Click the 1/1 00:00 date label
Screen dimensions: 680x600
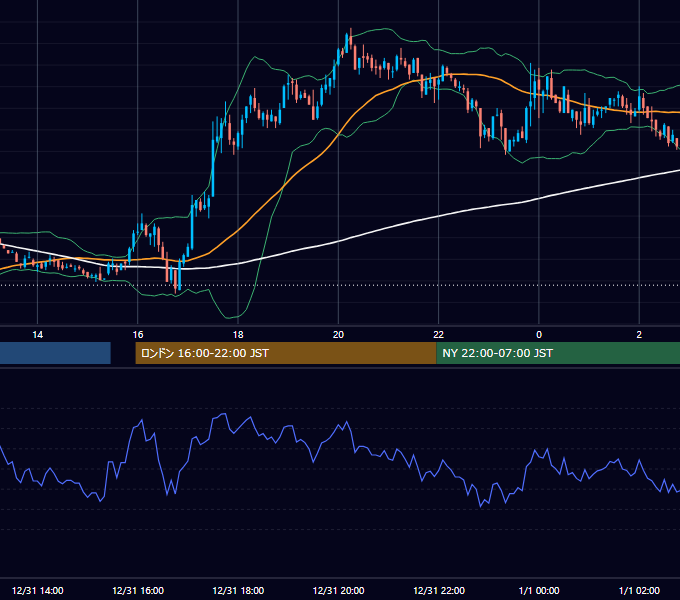(539, 590)
